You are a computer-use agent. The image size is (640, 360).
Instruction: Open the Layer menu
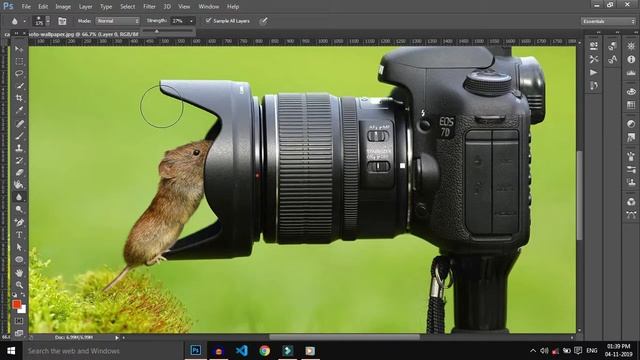pyautogui.click(x=85, y=7)
